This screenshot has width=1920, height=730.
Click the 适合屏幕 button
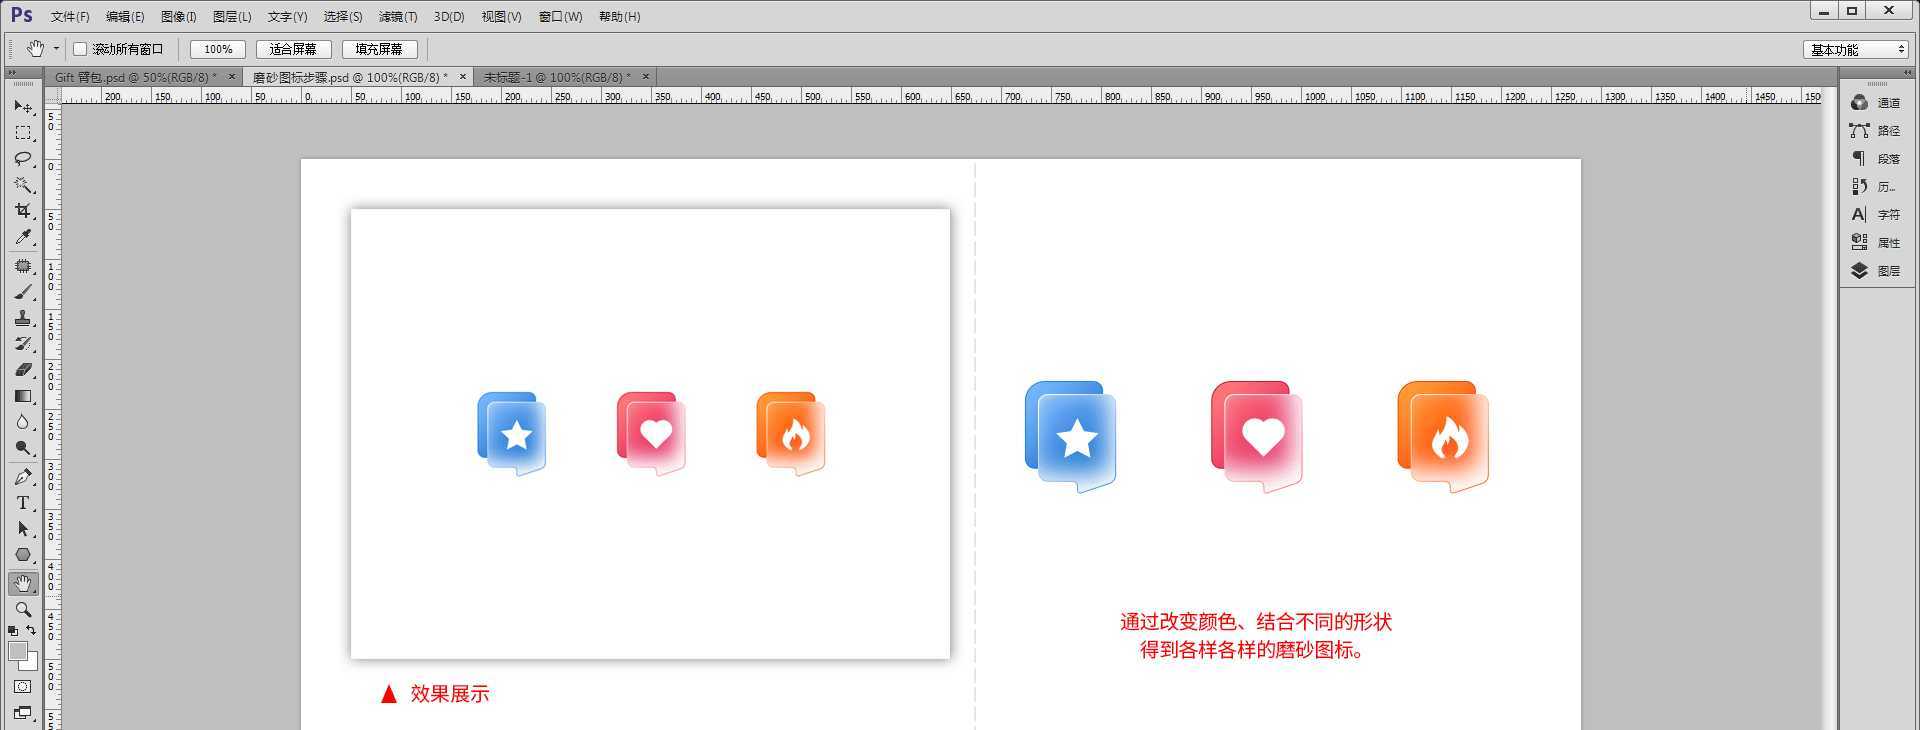293,49
